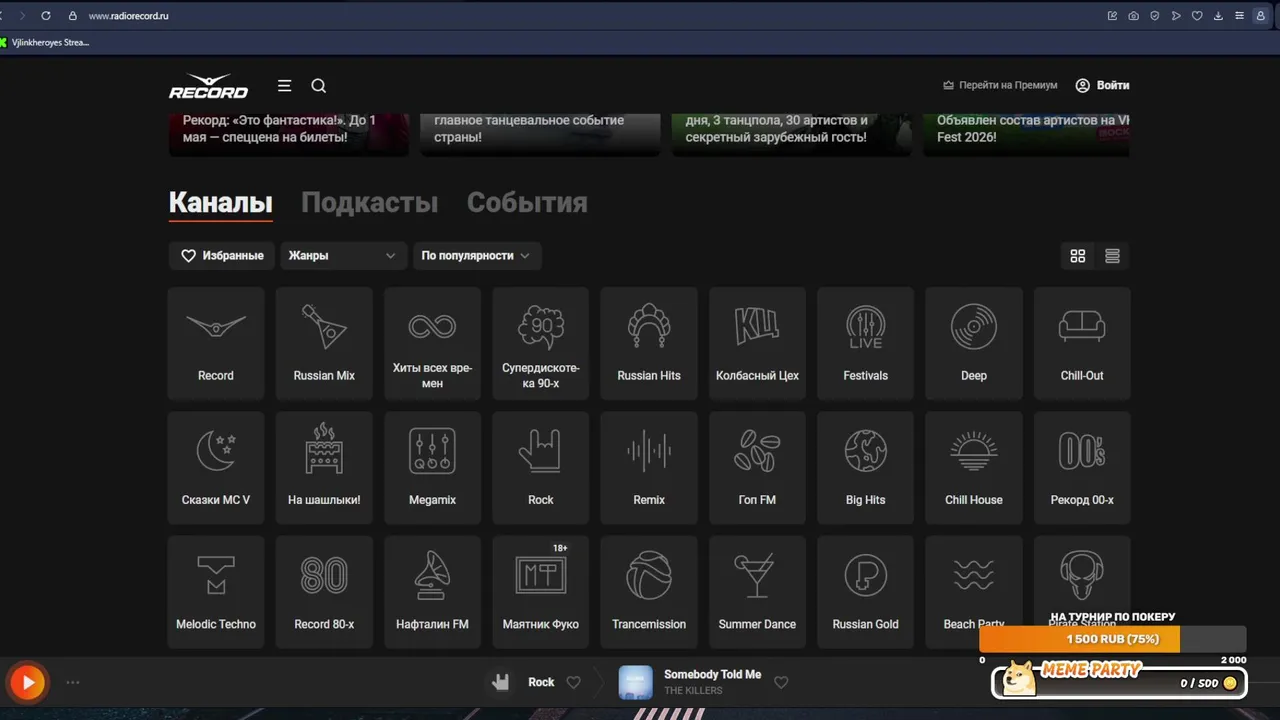Click the Войти login button

[x=1102, y=86]
